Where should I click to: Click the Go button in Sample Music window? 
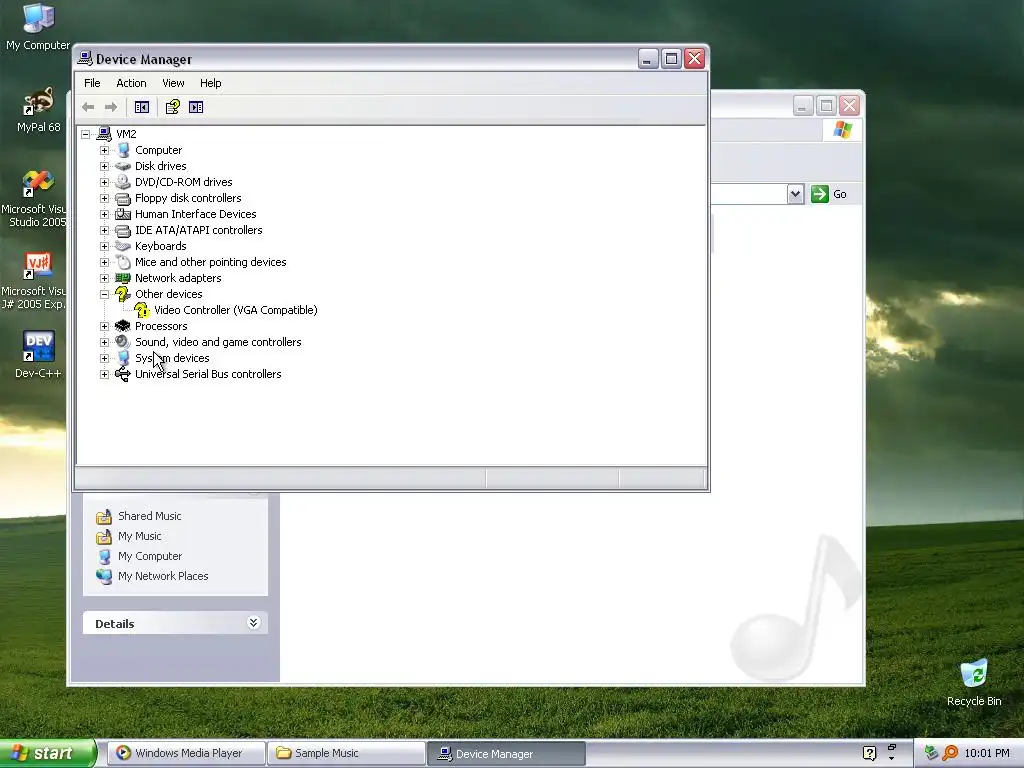(829, 194)
